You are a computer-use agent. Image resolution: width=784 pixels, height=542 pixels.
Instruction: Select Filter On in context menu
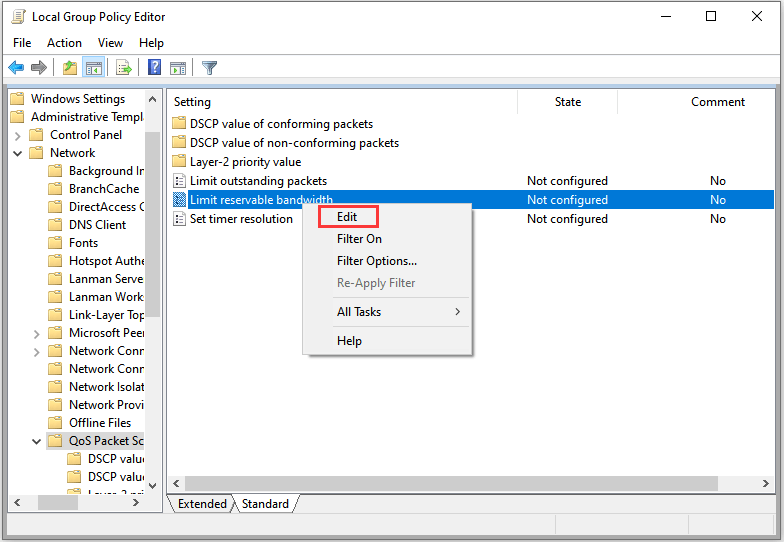[x=360, y=239]
